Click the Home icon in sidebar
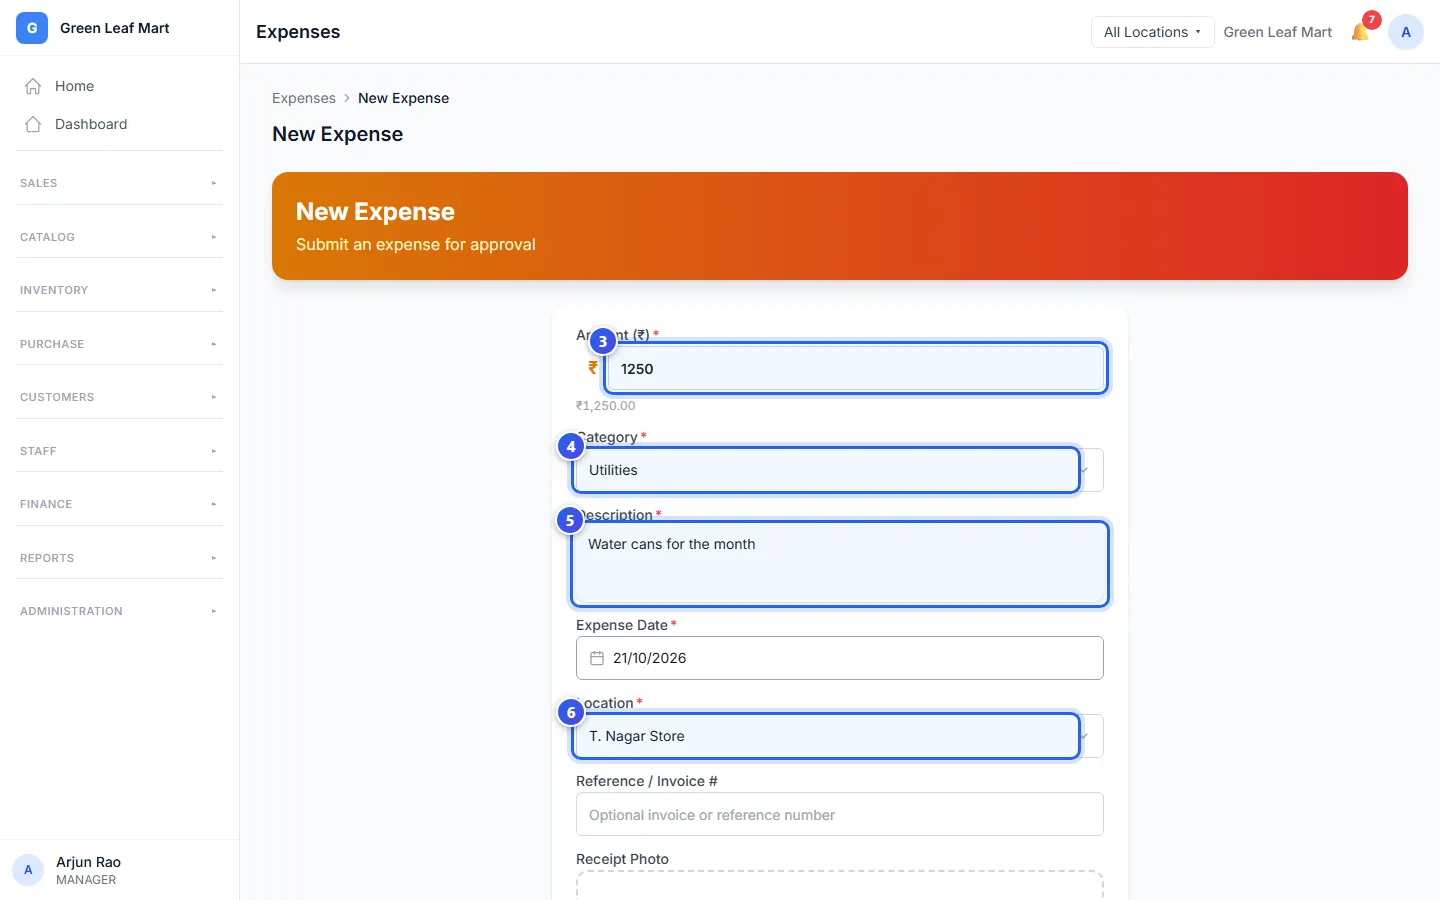 (33, 86)
